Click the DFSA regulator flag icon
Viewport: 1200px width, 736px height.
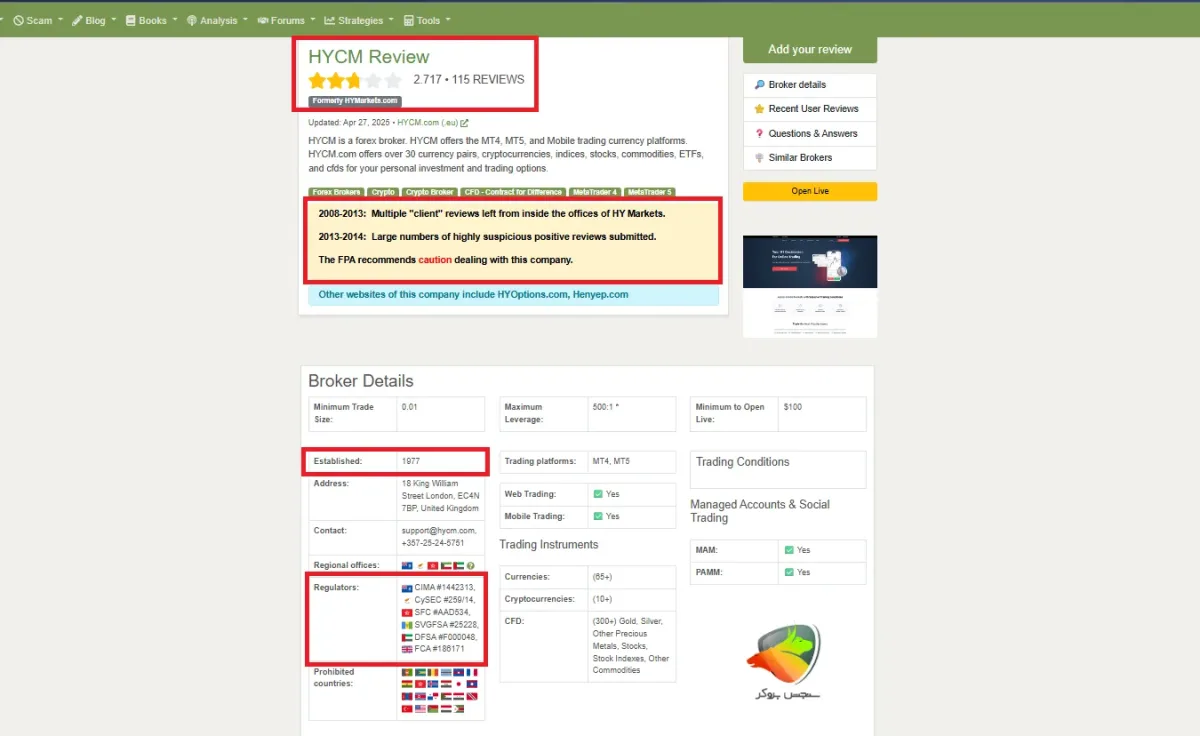407,638
